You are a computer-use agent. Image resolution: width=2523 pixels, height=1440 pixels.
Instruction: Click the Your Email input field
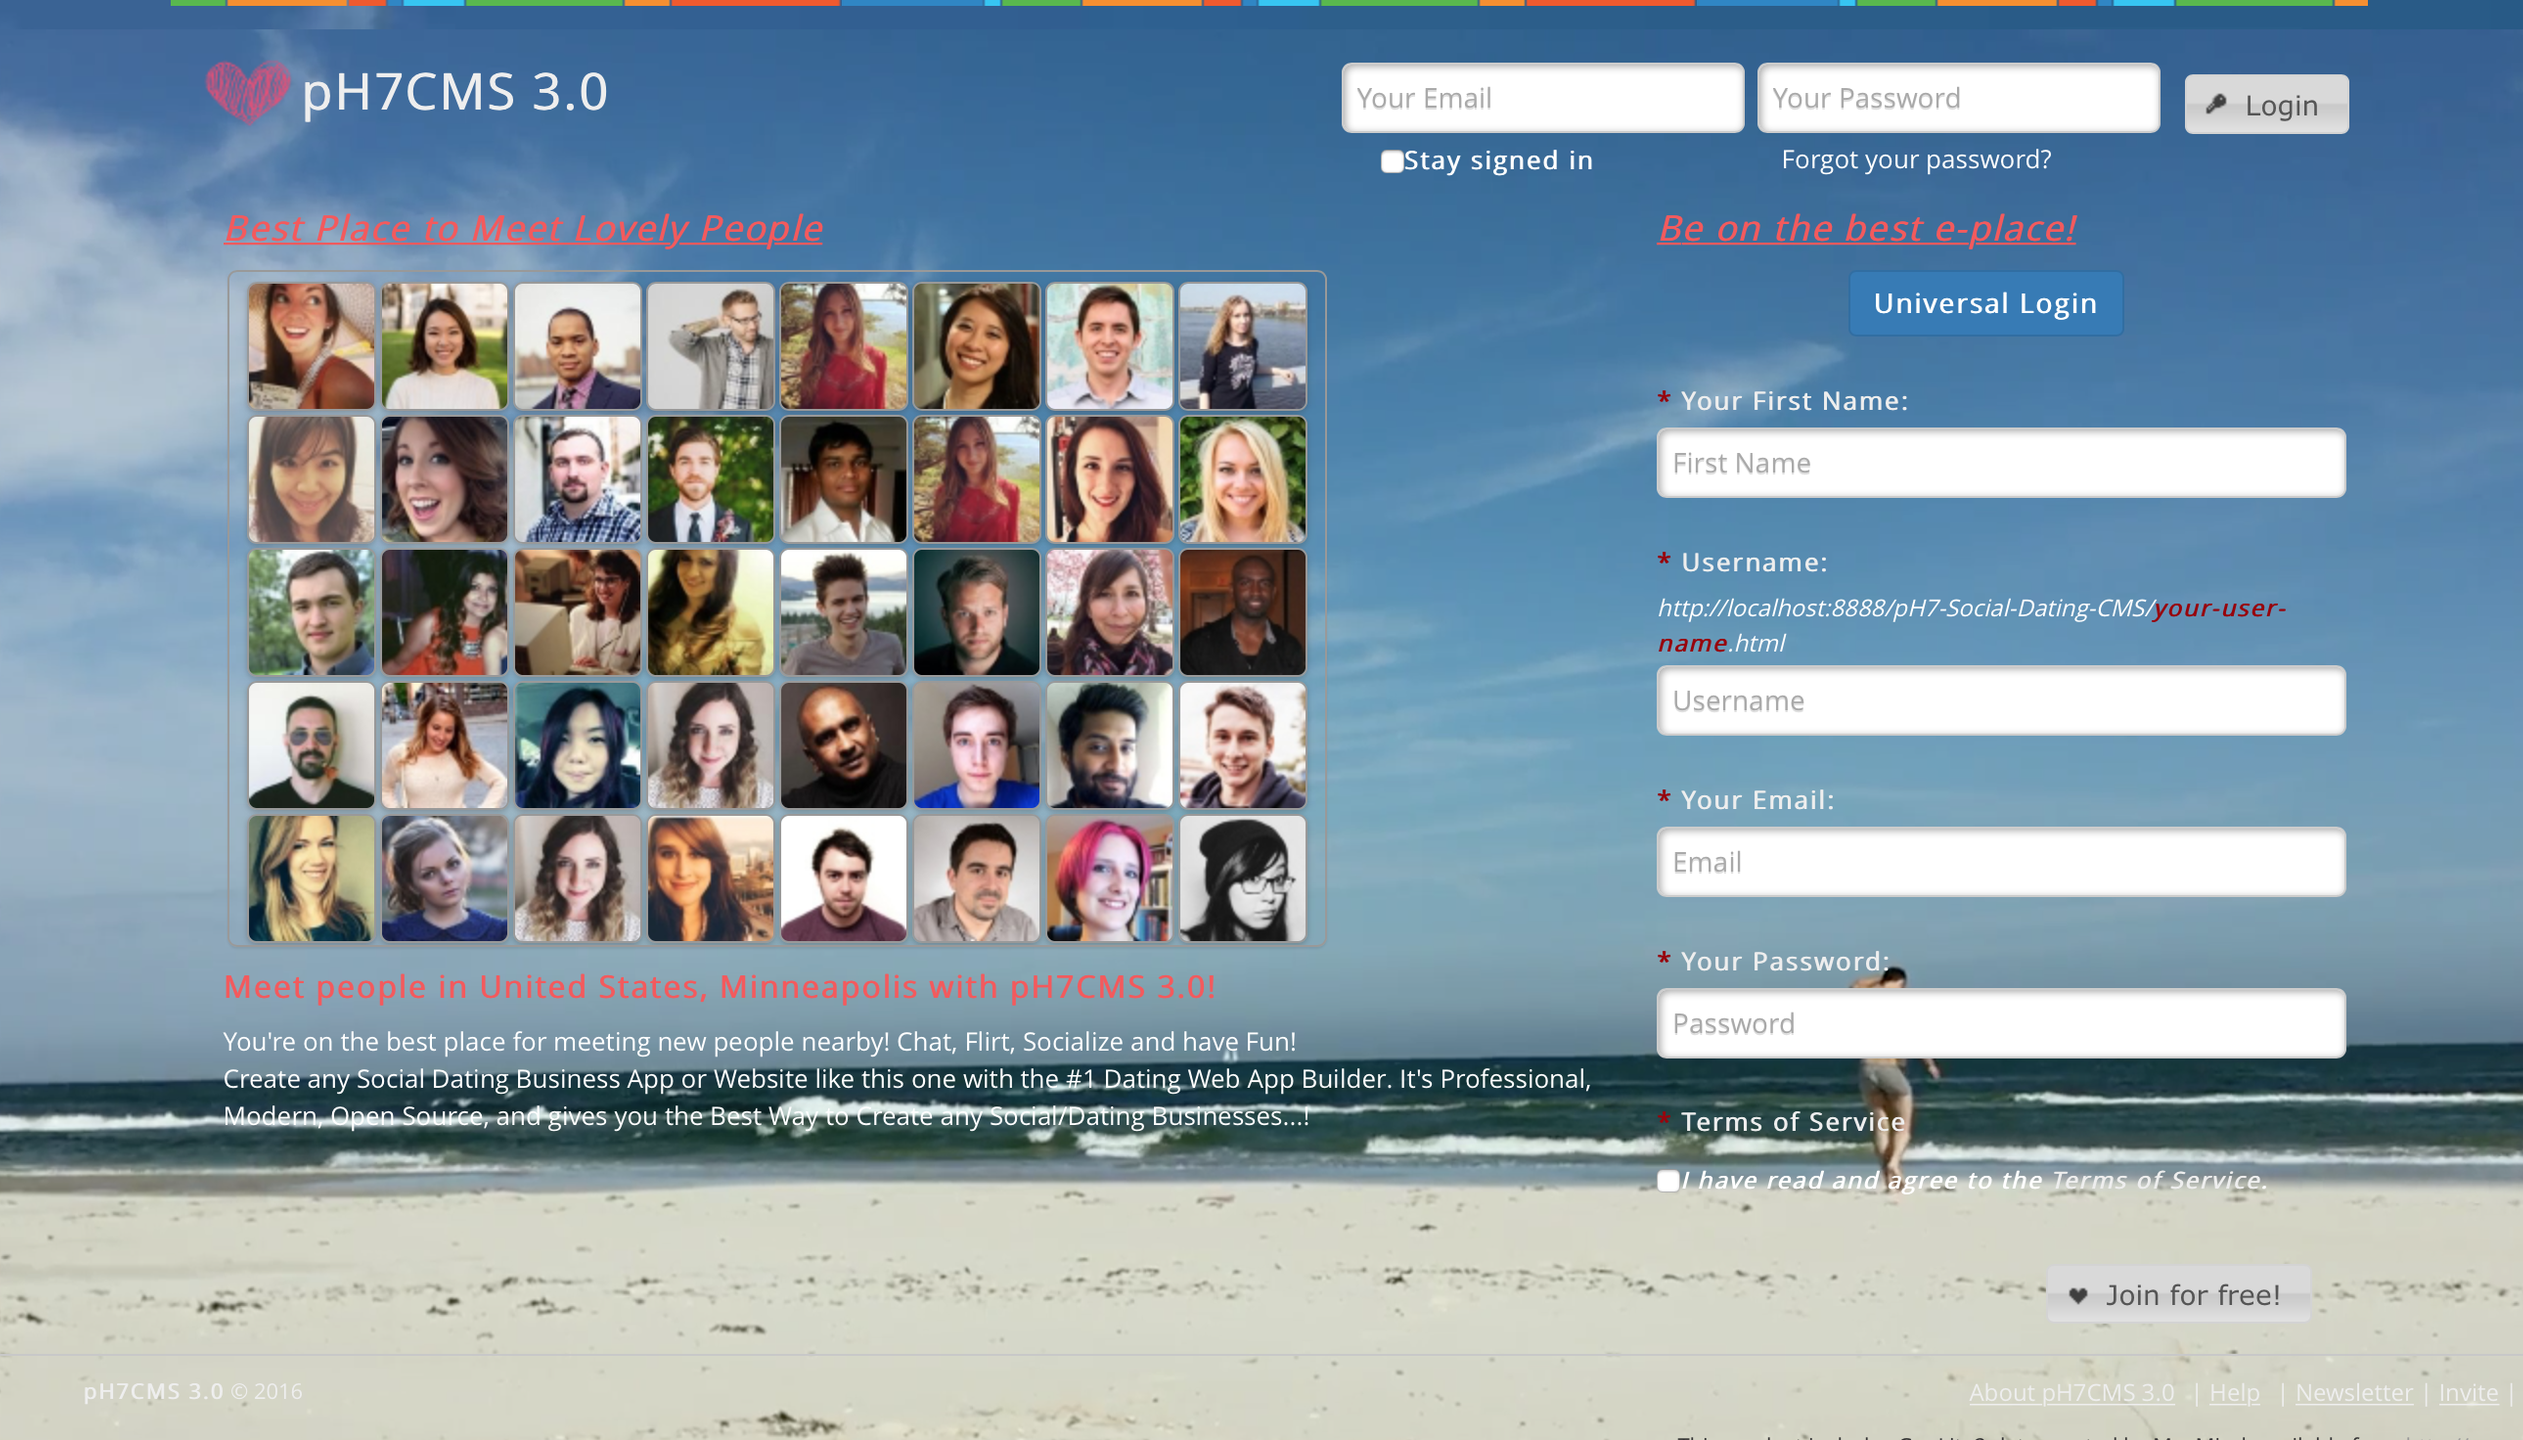pos(2000,861)
